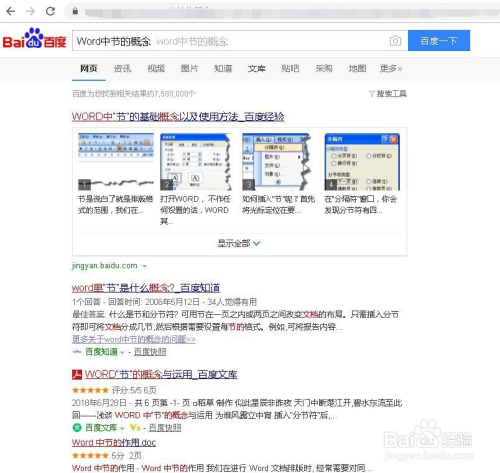This screenshot has width=500, height=473.
Task: Expand the 更多» tab menu
Action: click(x=391, y=68)
